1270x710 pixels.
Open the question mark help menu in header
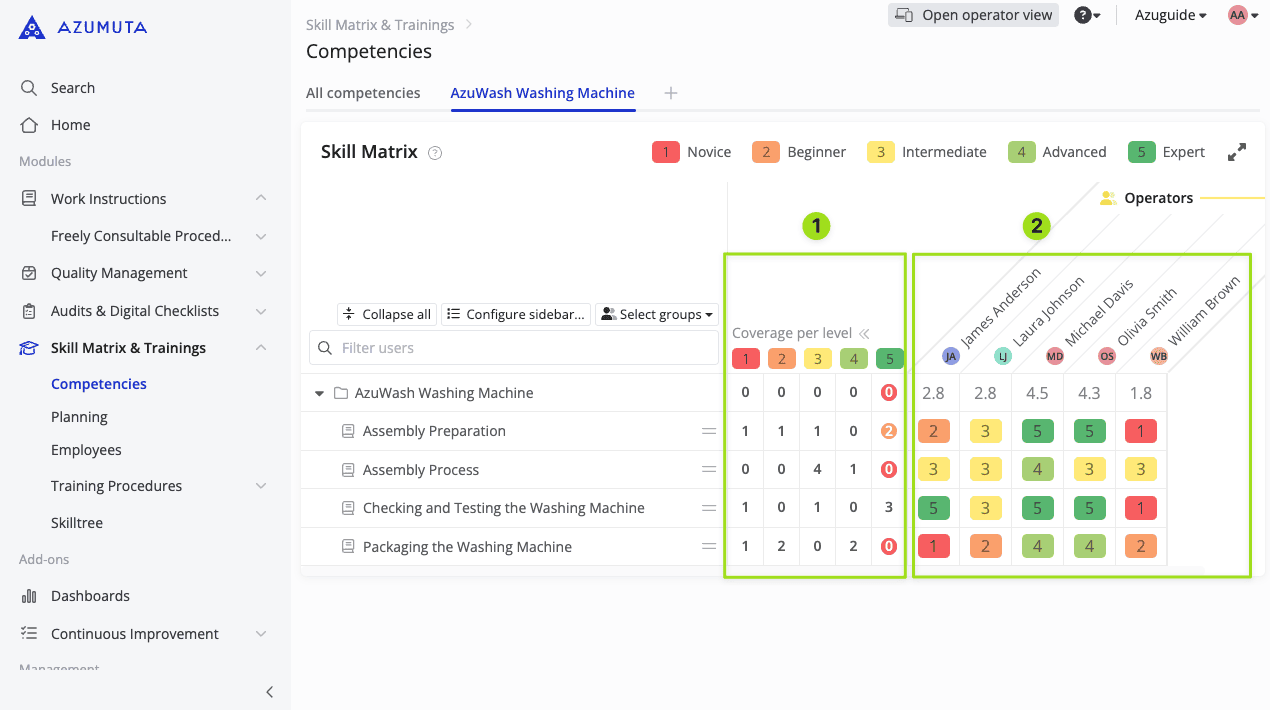tap(1087, 15)
